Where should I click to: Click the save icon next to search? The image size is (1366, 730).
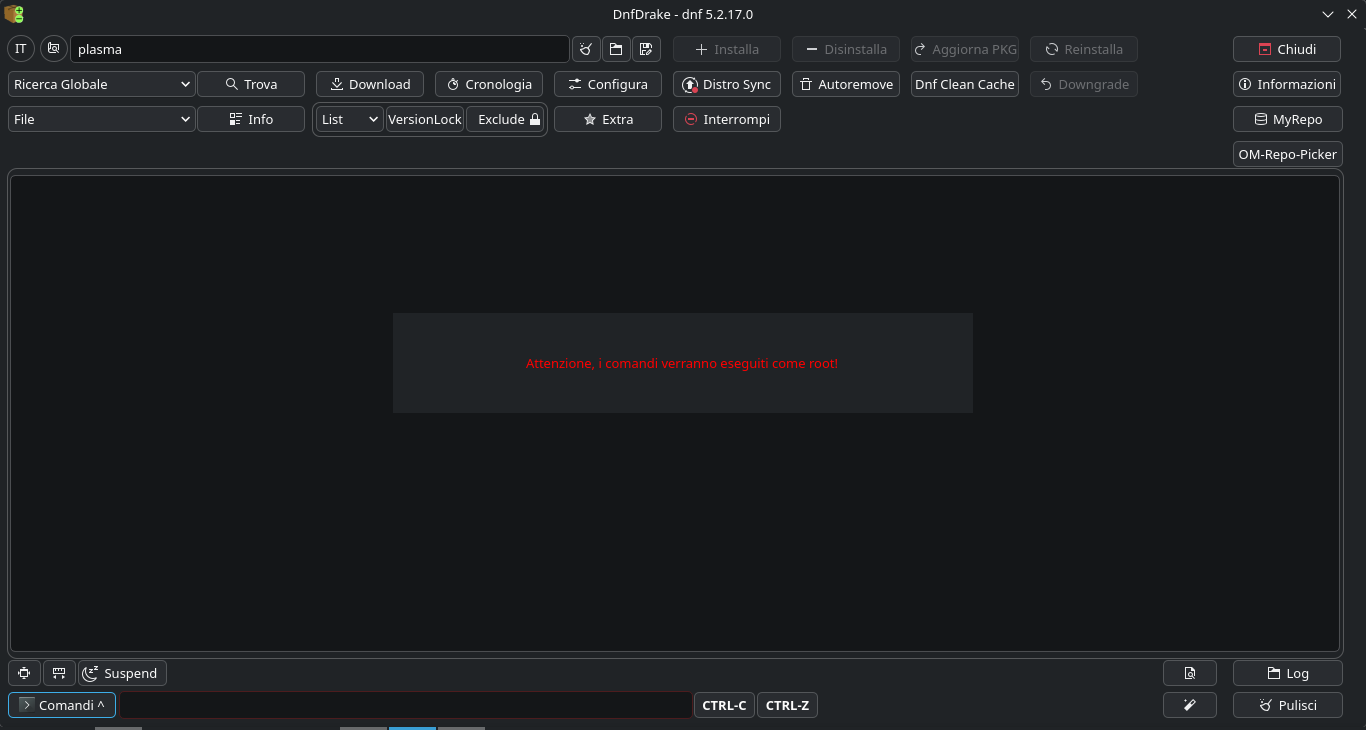tap(646, 49)
